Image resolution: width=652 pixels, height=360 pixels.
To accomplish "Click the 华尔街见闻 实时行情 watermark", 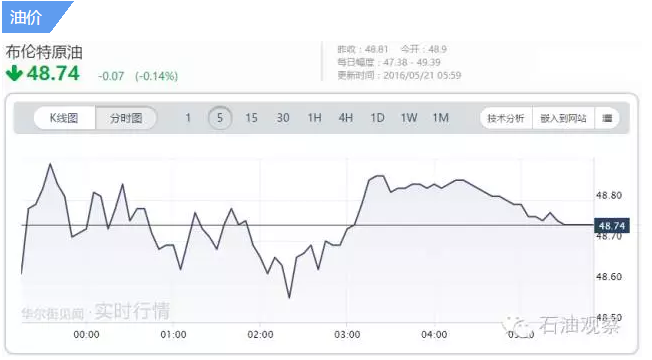I will click(x=96, y=312).
